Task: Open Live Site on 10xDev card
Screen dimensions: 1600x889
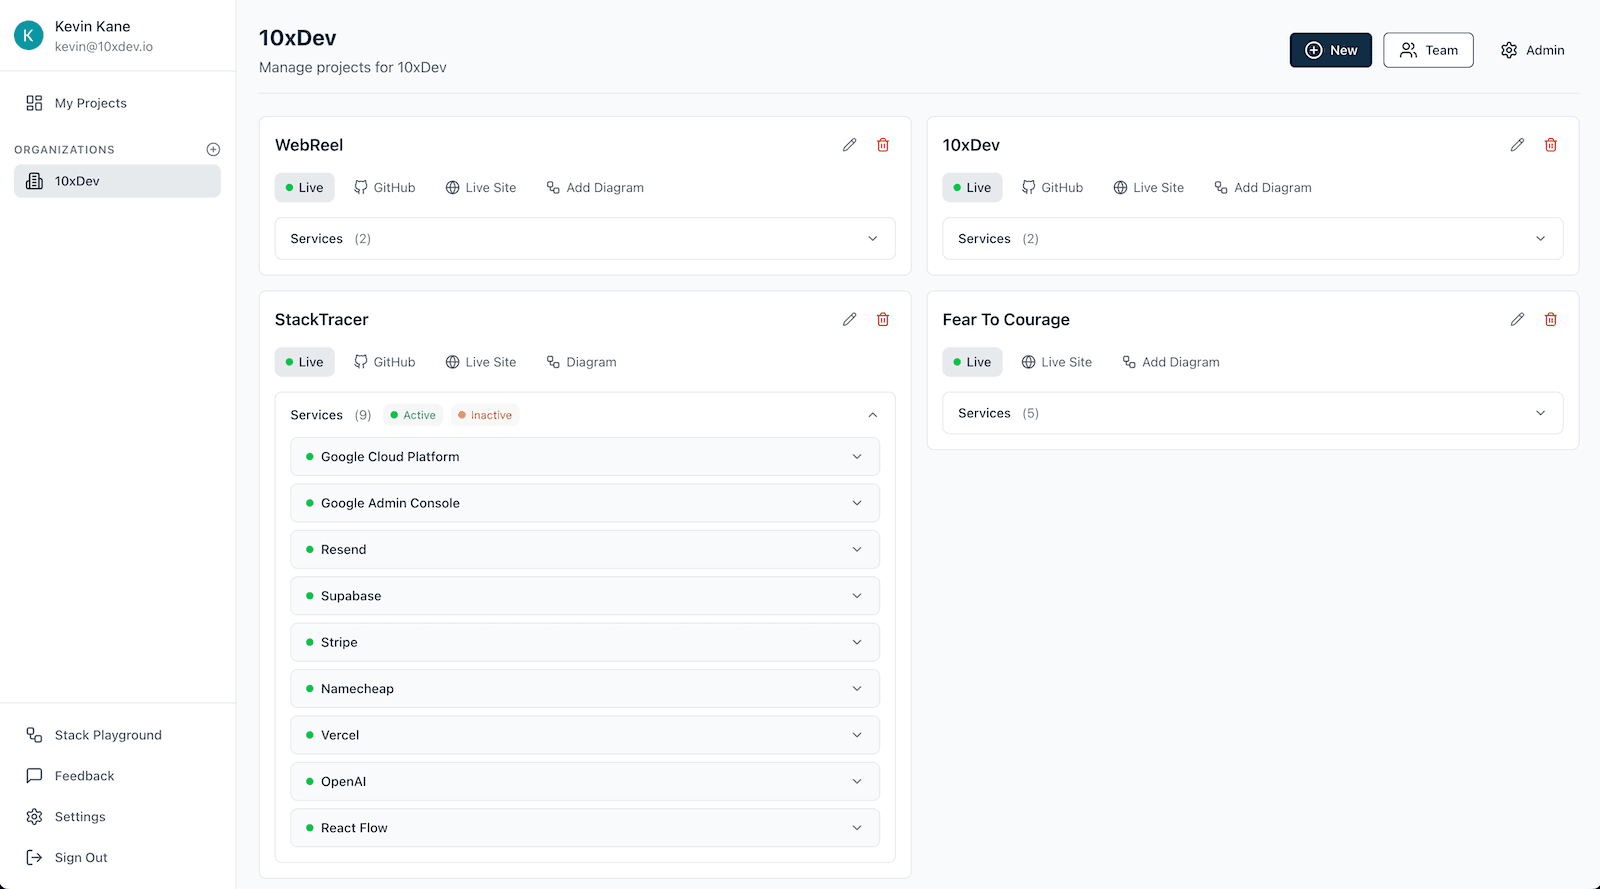Action: (1149, 187)
